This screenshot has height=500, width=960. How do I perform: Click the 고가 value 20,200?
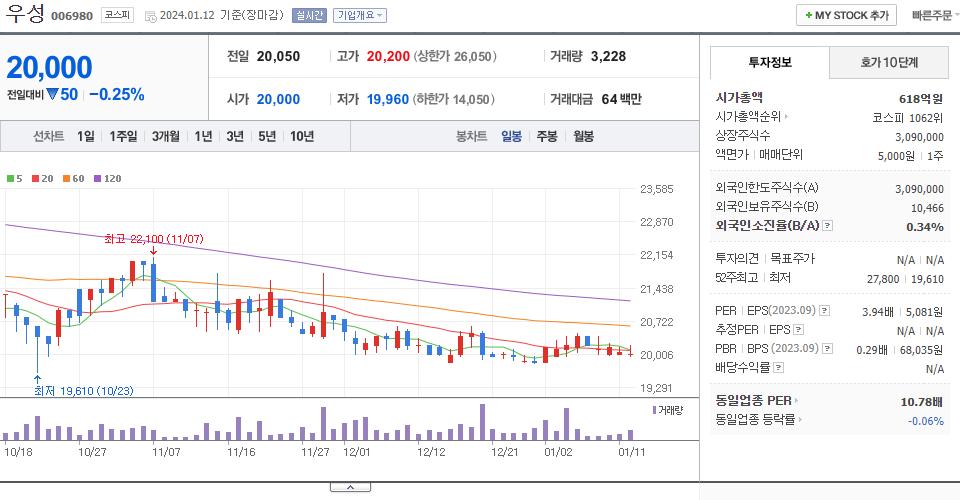tap(388, 56)
